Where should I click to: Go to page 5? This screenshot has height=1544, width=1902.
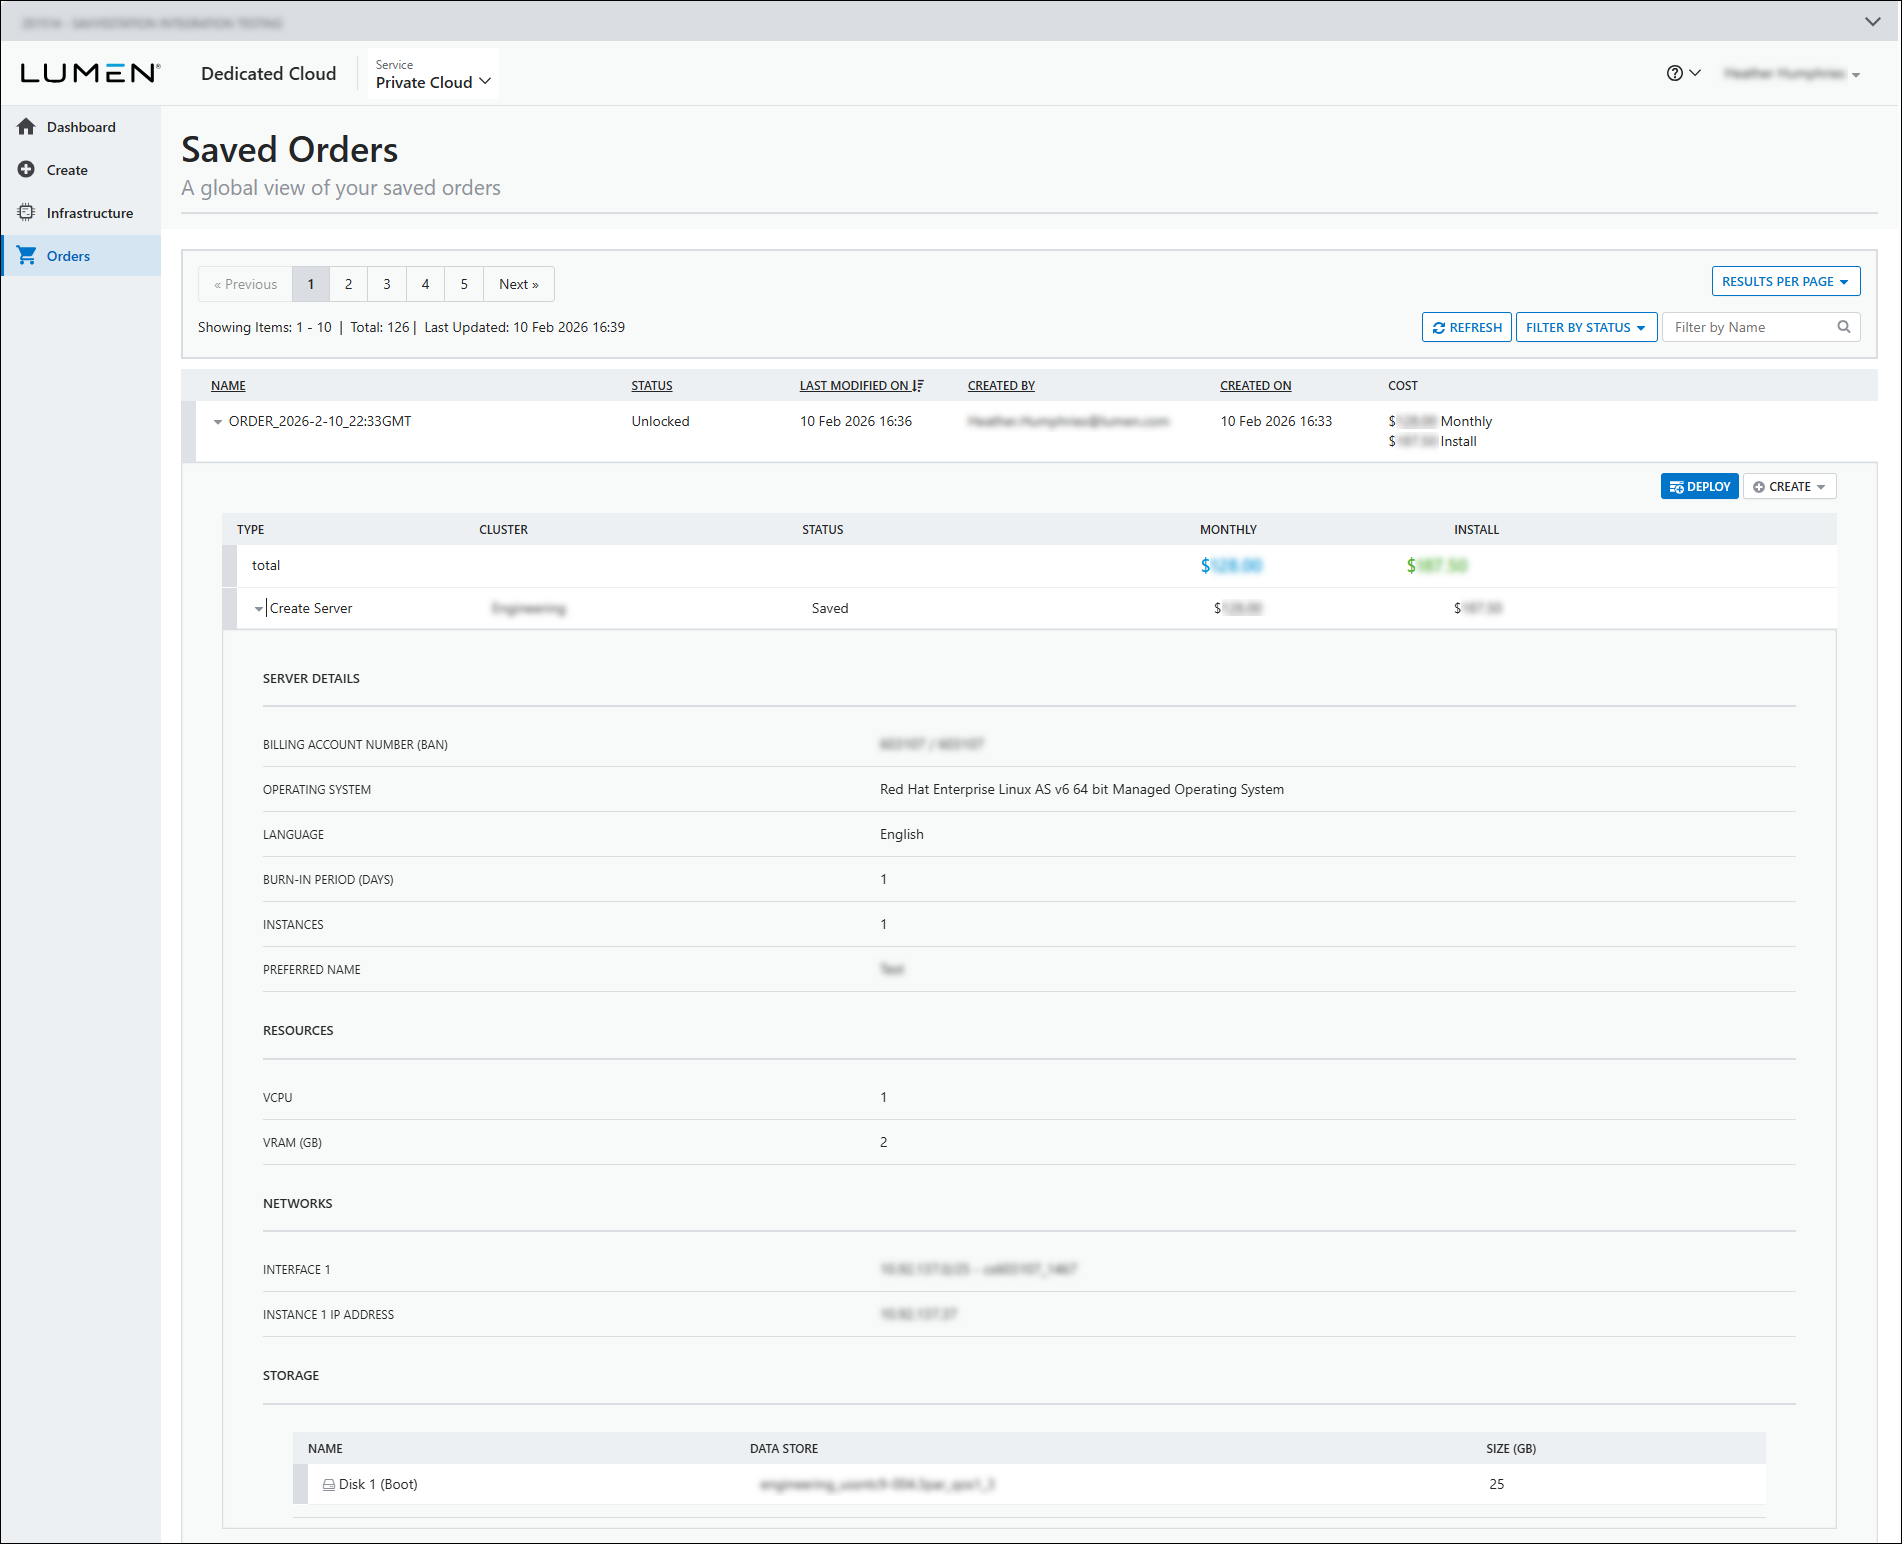tap(464, 285)
